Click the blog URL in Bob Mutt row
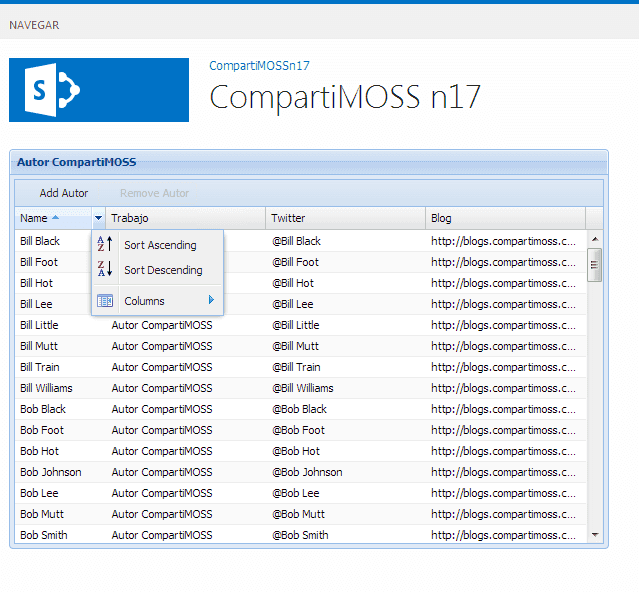 (x=505, y=514)
